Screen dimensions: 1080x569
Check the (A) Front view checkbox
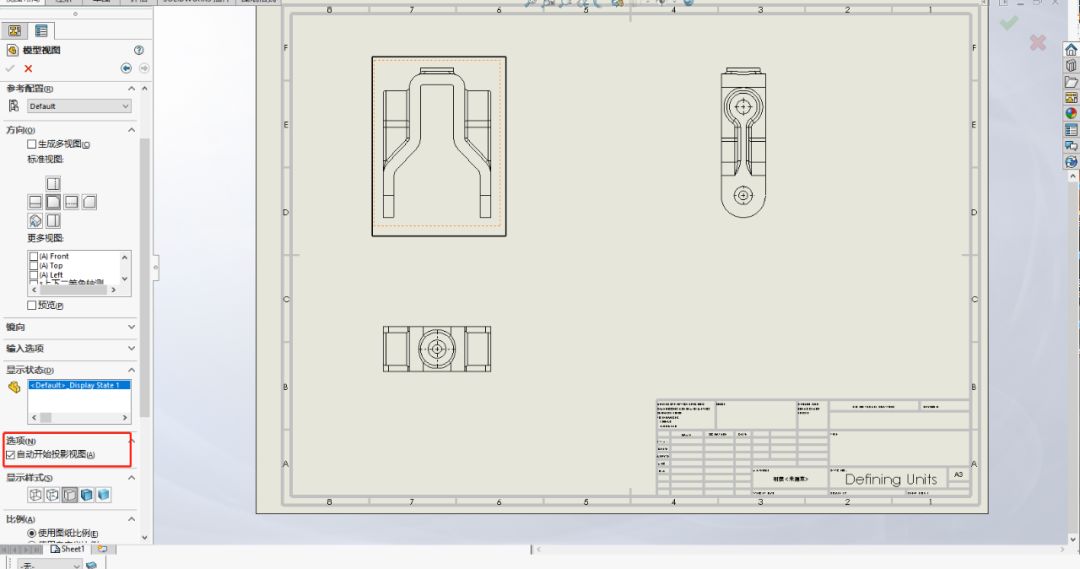[x=34, y=257]
